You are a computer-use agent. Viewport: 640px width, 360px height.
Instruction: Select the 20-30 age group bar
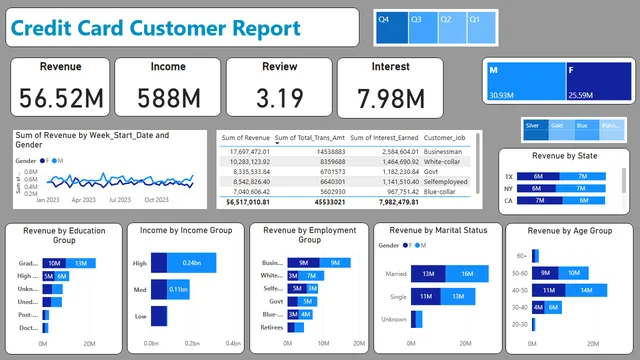coord(534,324)
